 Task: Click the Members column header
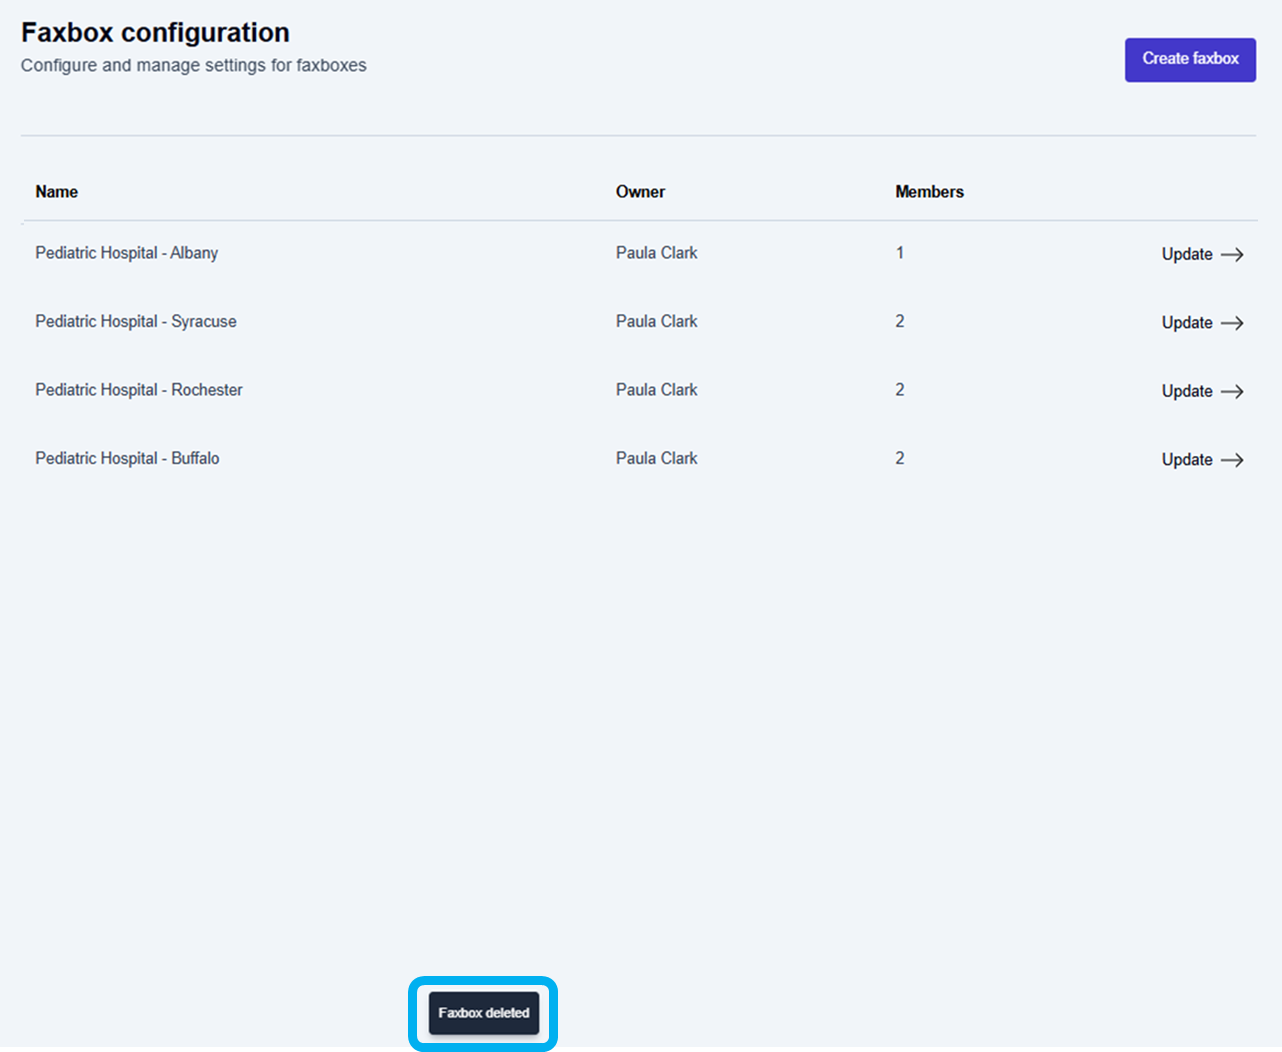click(929, 192)
